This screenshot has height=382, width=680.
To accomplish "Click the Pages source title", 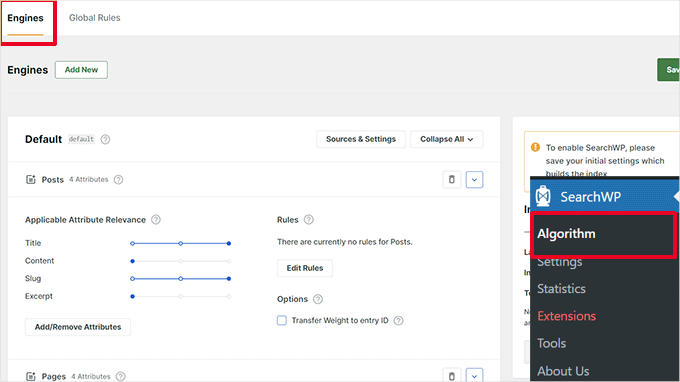I will 53,376.
